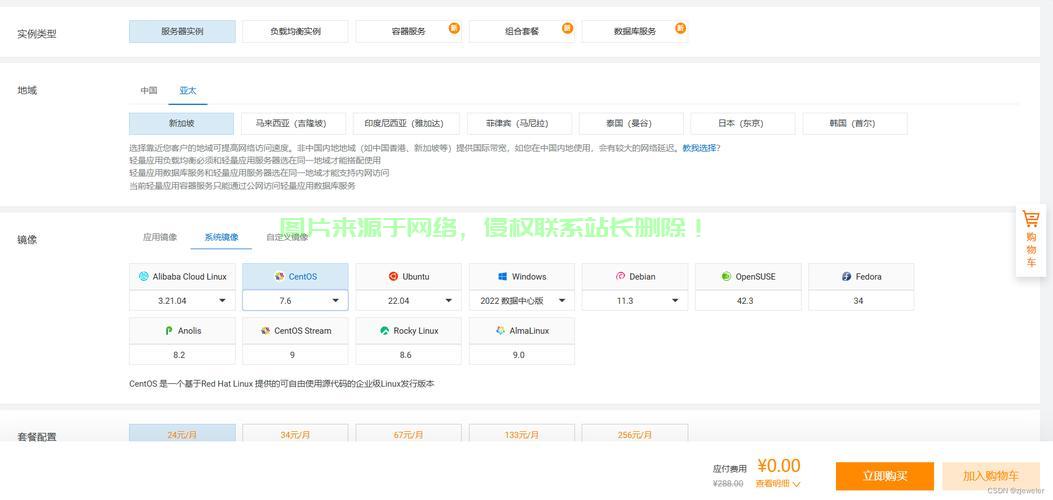
Task: Select the 67元/月 package
Action: tap(409, 434)
